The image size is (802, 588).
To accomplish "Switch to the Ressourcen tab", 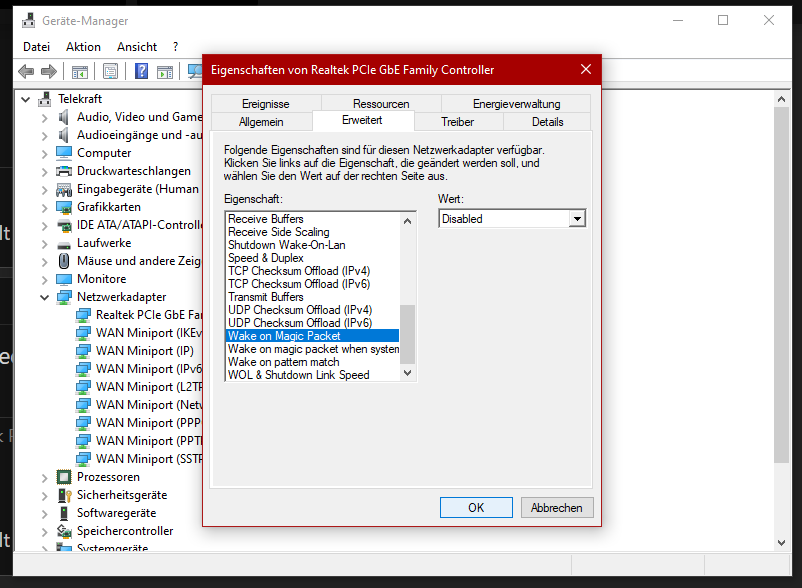I will 381,104.
